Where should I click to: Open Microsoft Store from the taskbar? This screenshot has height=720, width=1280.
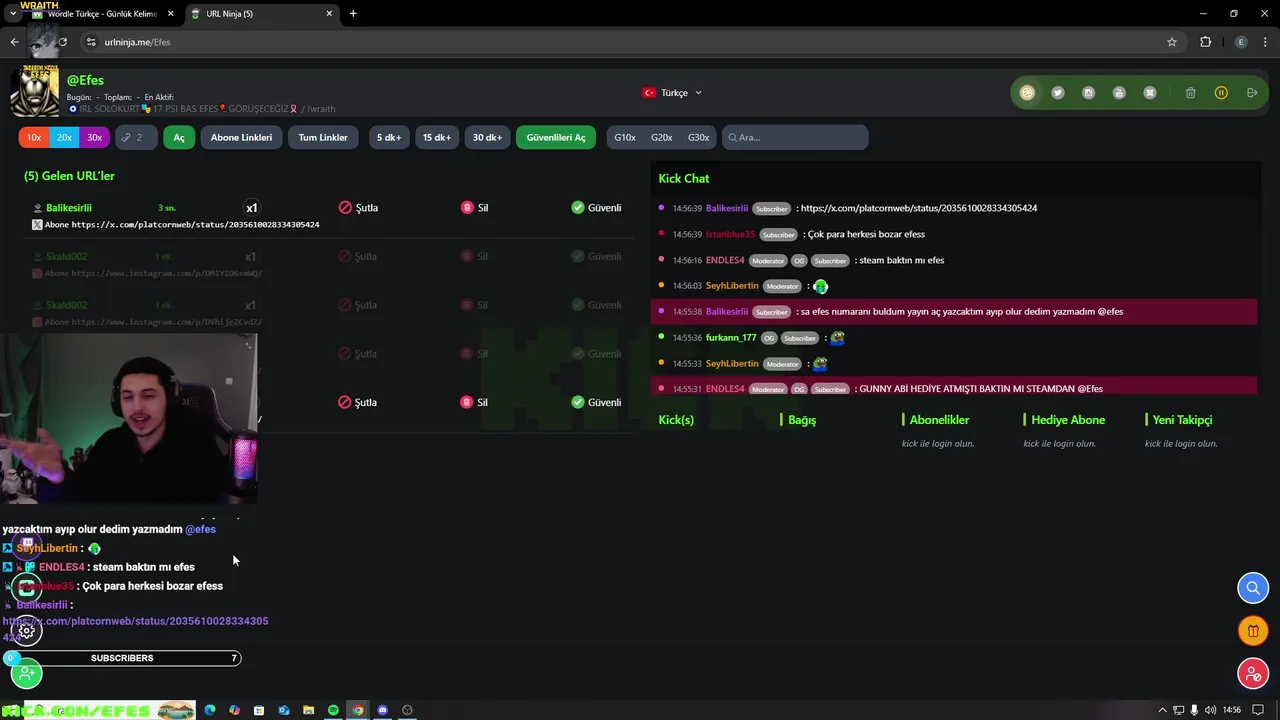coord(259,710)
